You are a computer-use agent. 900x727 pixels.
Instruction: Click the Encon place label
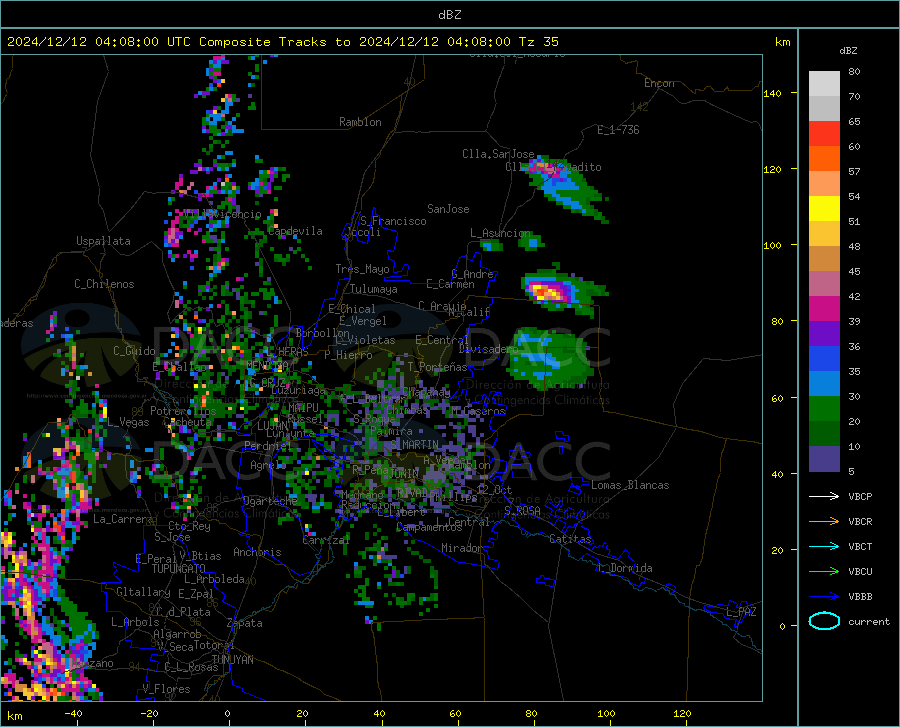point(659,83)
